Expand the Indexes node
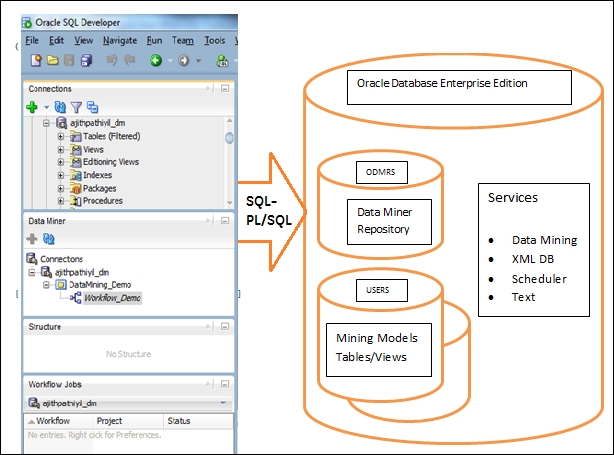This screenshot has height=455, width=614. point(61,175)
